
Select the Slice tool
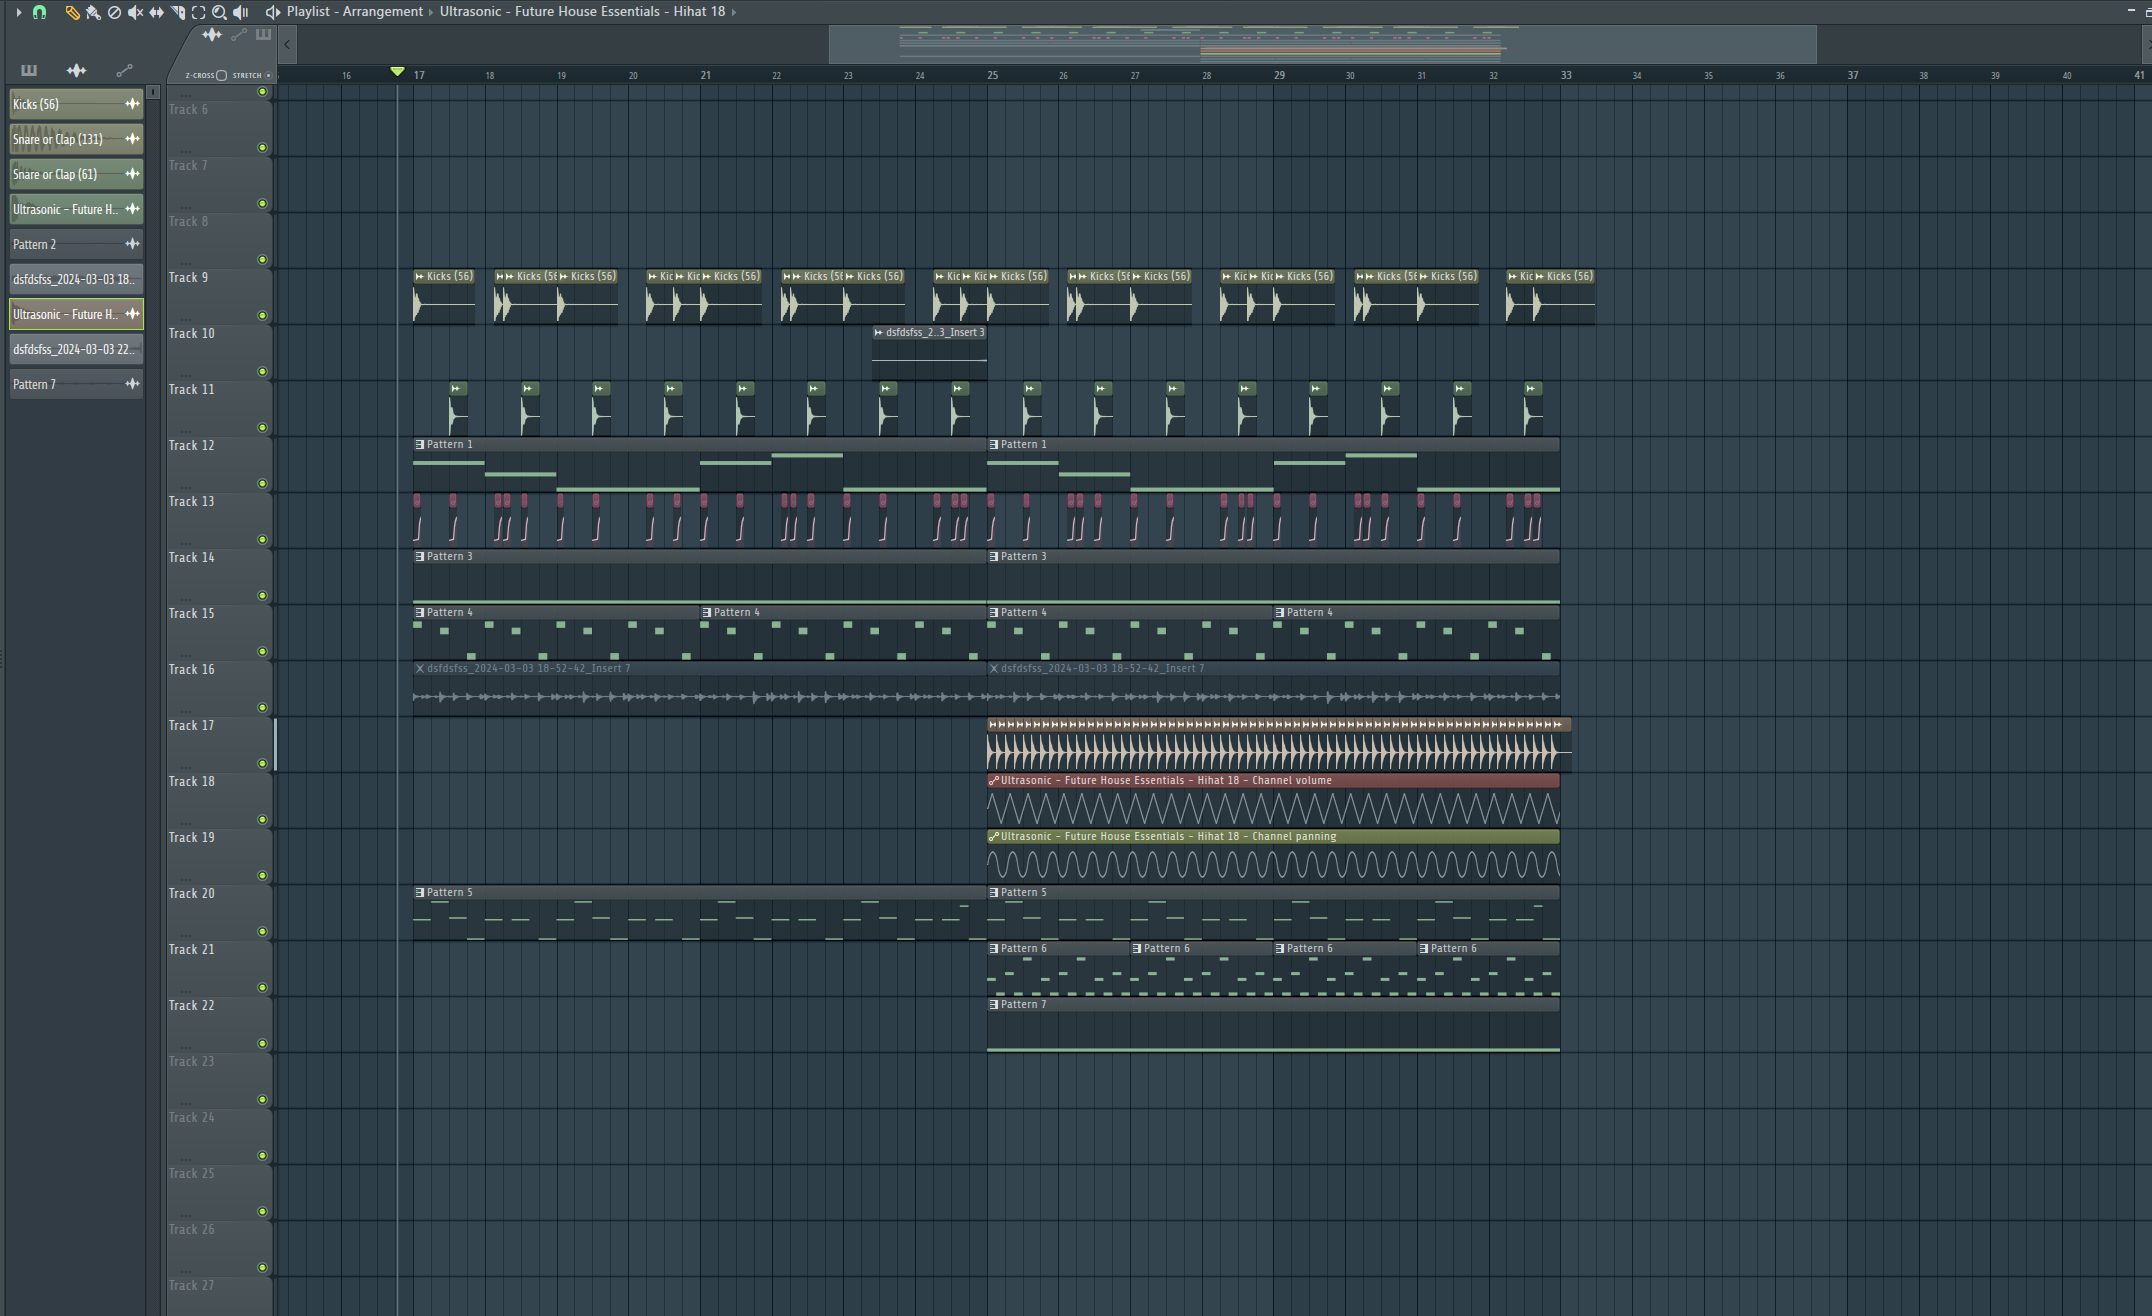click(x=177, y=12)
